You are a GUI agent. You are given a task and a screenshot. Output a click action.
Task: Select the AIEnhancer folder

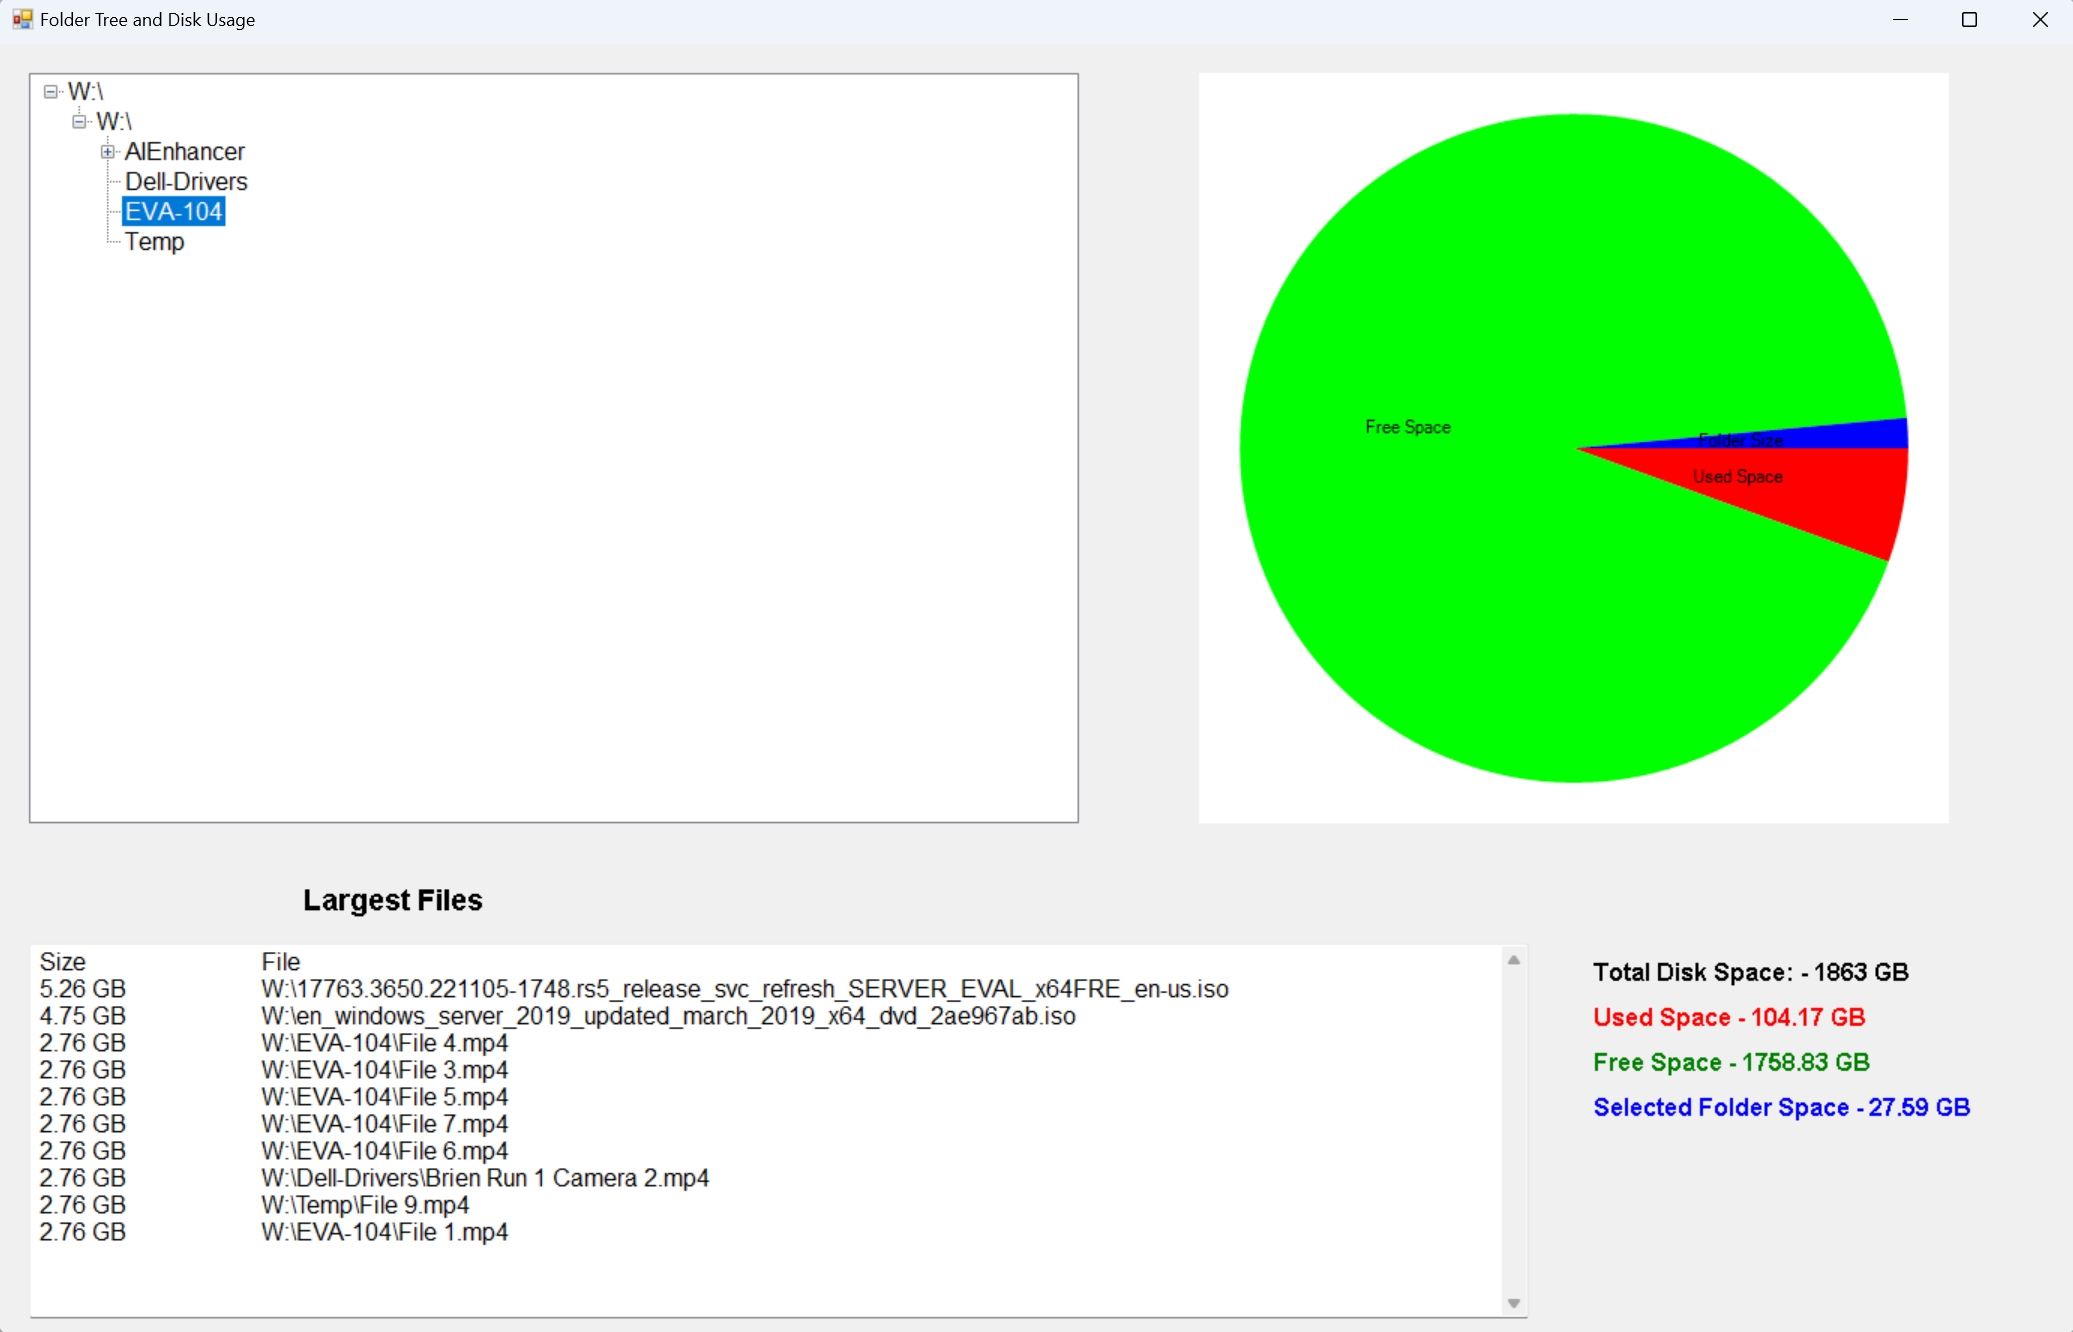pyautogui.click(x=185, y=152)
